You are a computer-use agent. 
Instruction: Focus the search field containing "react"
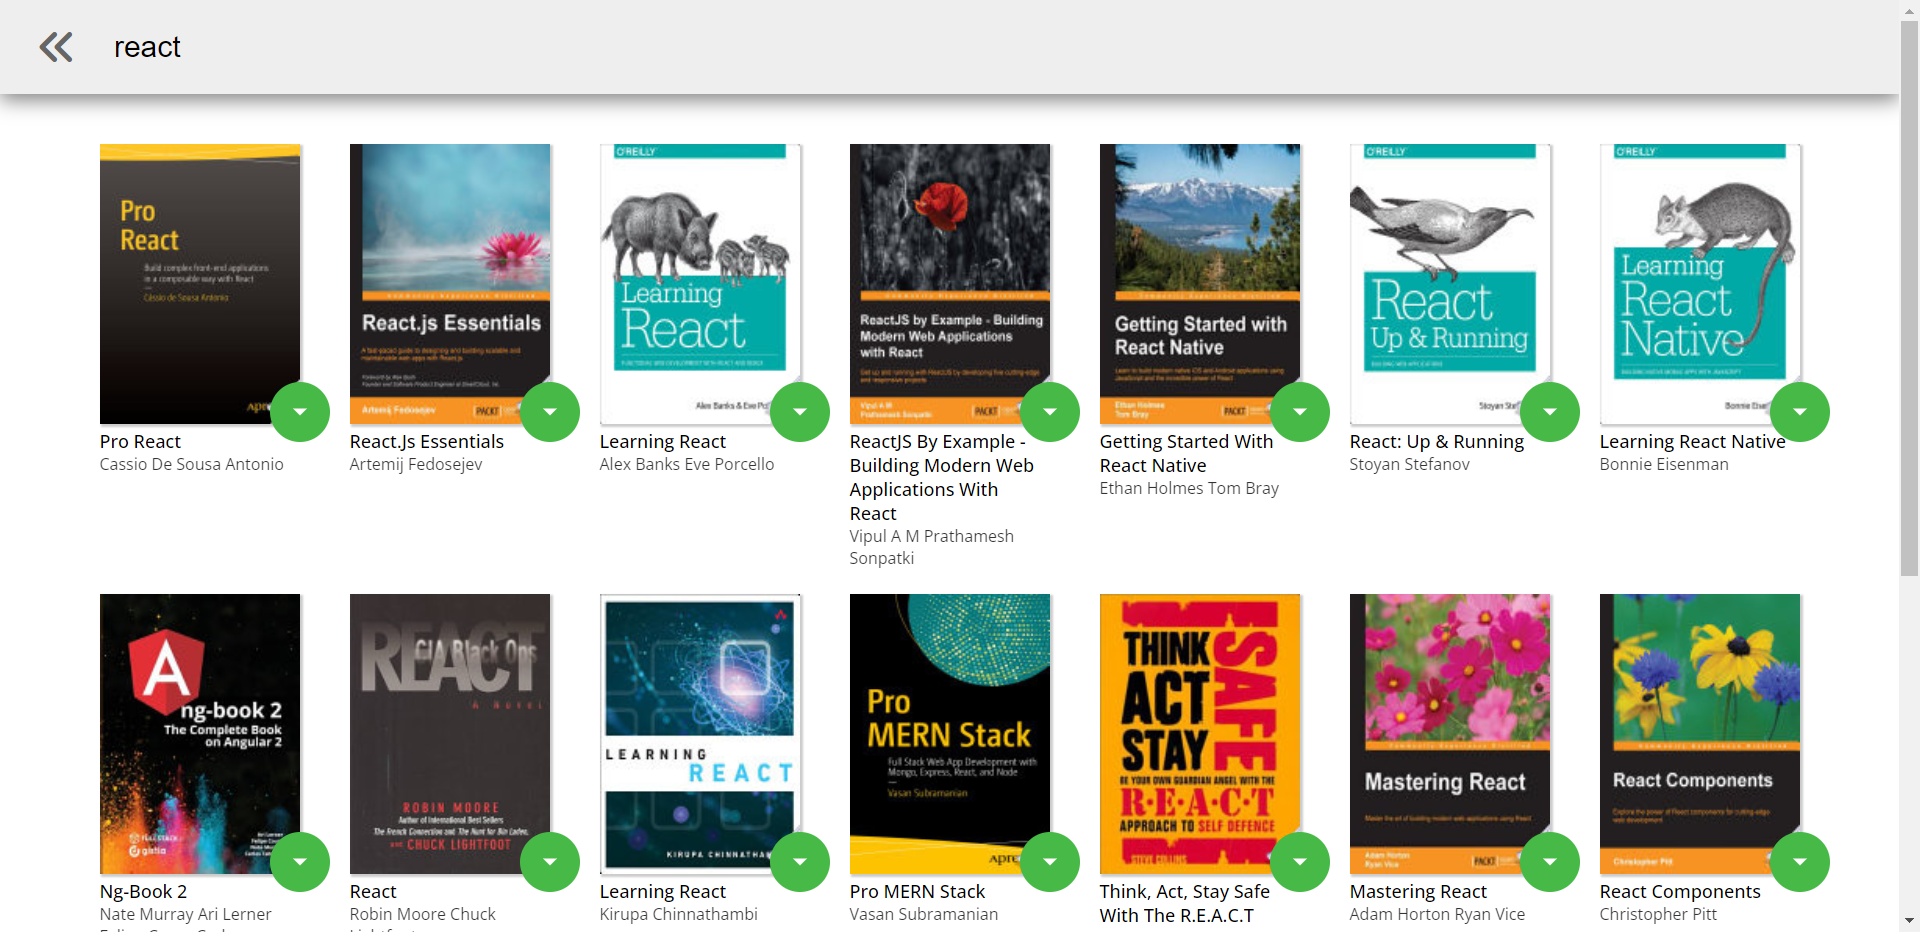pyautogui.click(x=1000, y=47)
